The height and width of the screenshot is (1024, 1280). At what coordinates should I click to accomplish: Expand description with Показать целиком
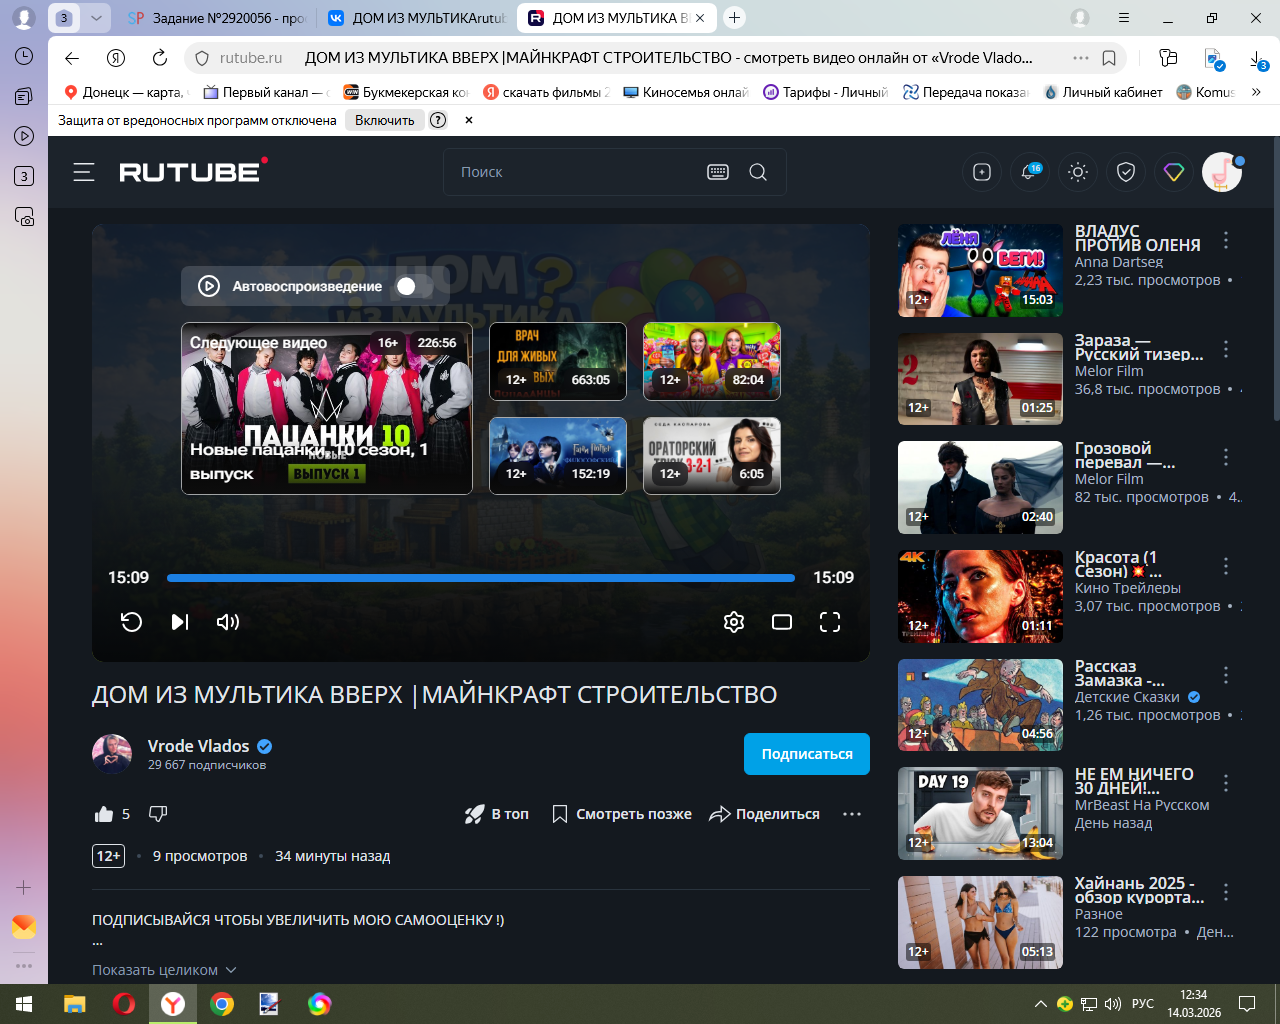click(164, 970)
